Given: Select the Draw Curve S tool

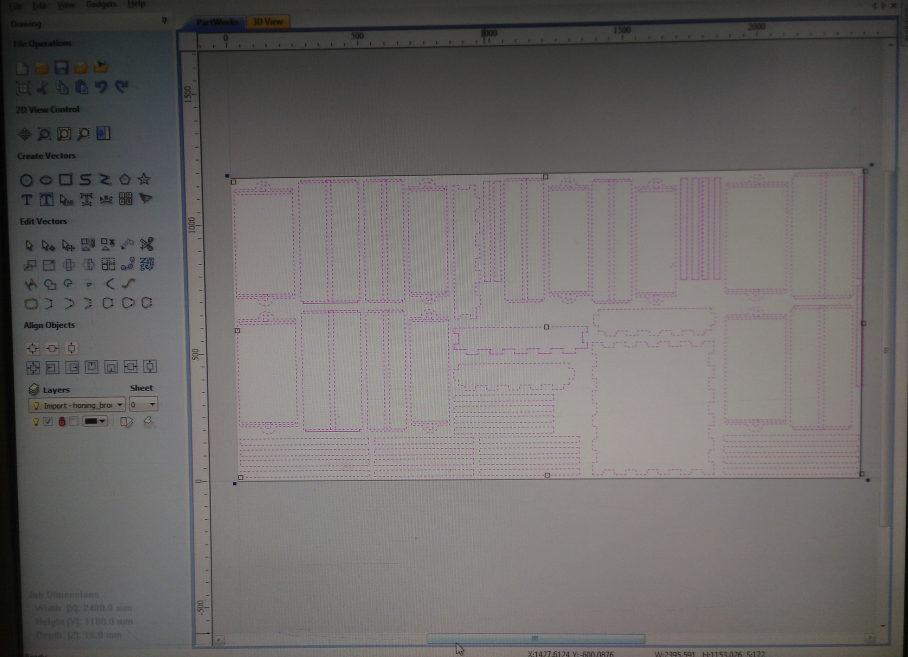Looking at the screenshot, I should pos(85,180).
